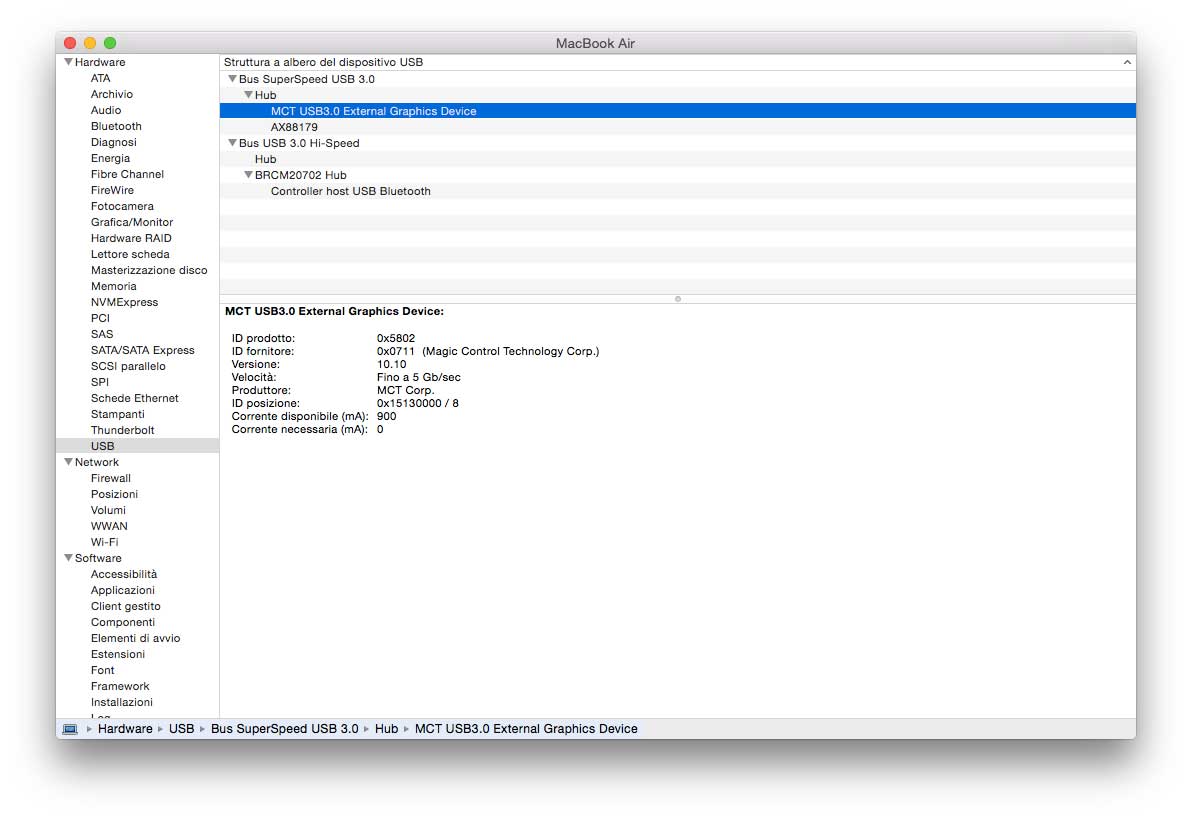Click Hub in the bottom path bar
Screen dimensions: 1192x819
[386, 729]
